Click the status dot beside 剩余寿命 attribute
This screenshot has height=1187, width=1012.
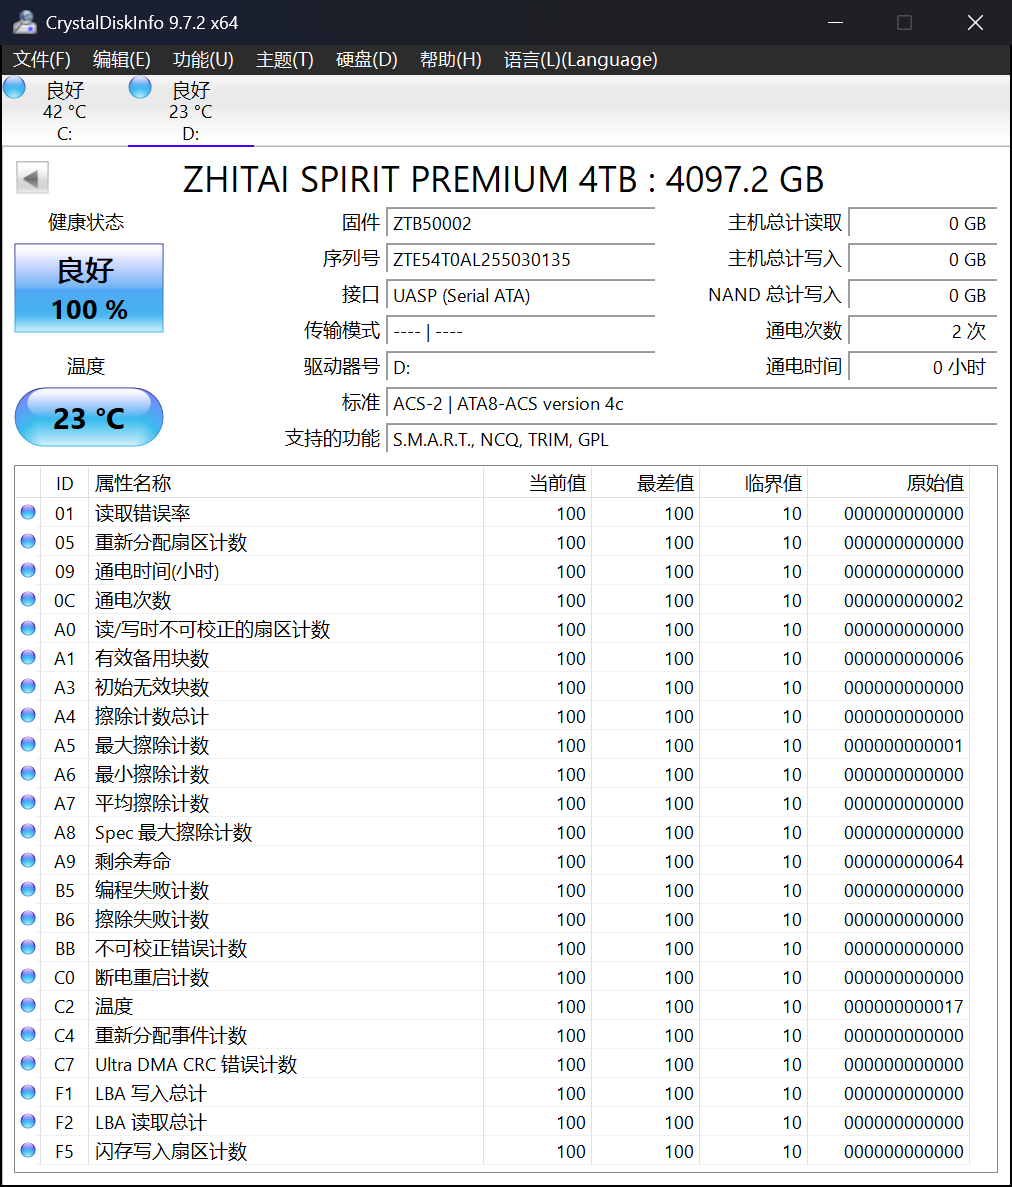(28, 860)
